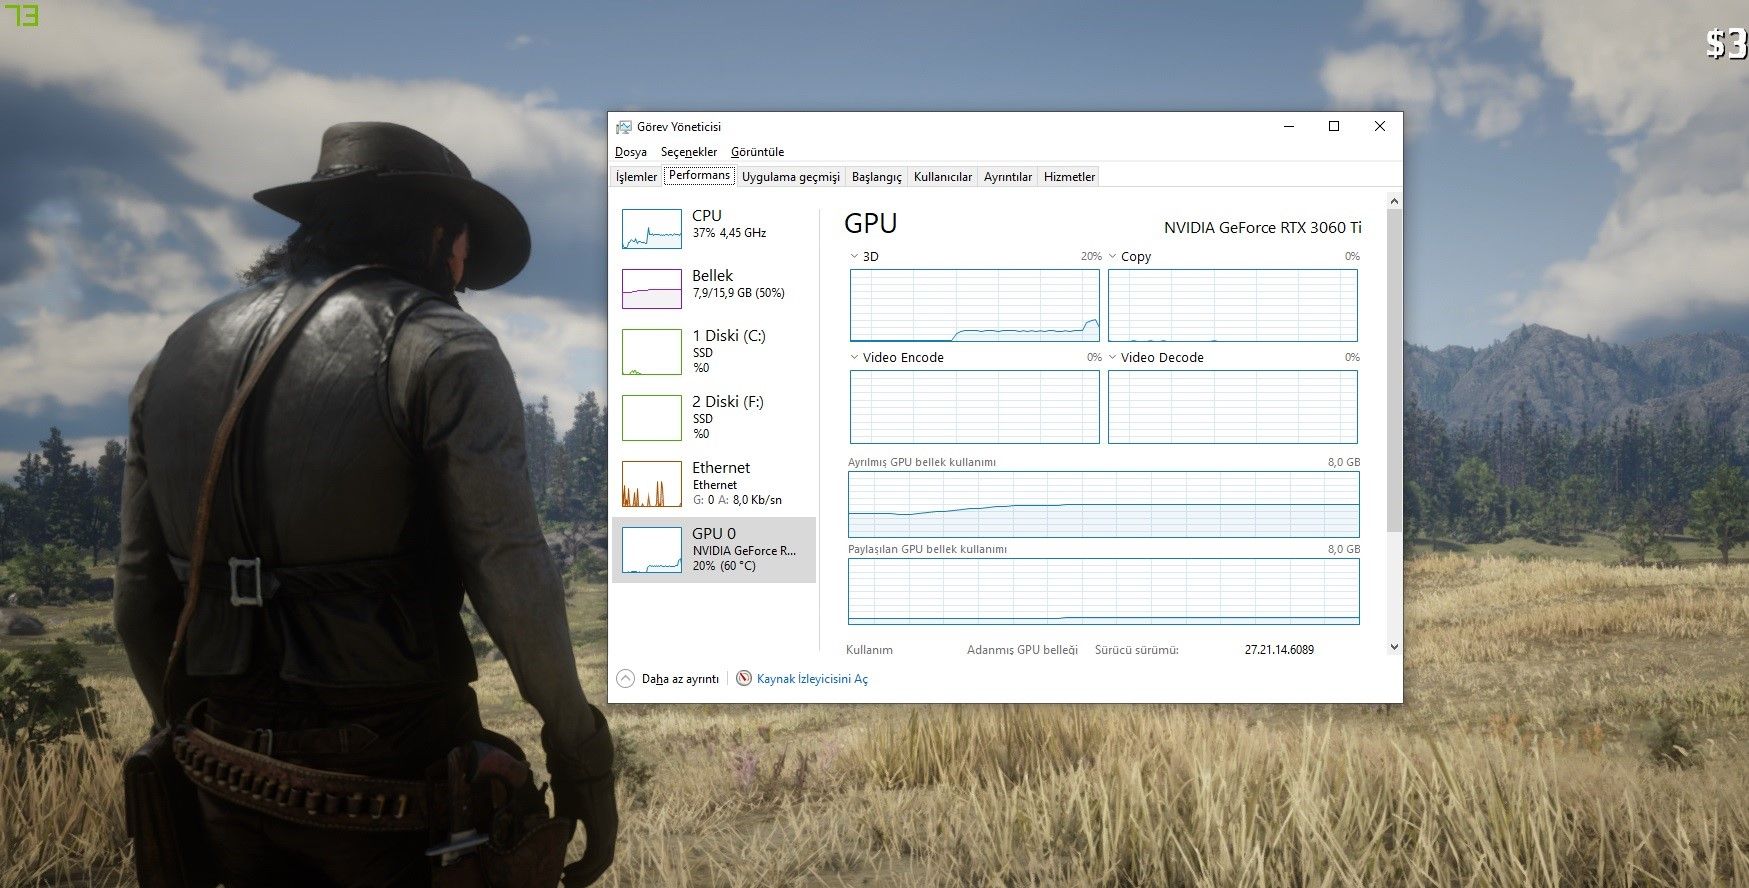Select the Ethernet activity mini graph
Image resolution: width=1749 pixels, height=888 pixels.
(x=652, y=484)
